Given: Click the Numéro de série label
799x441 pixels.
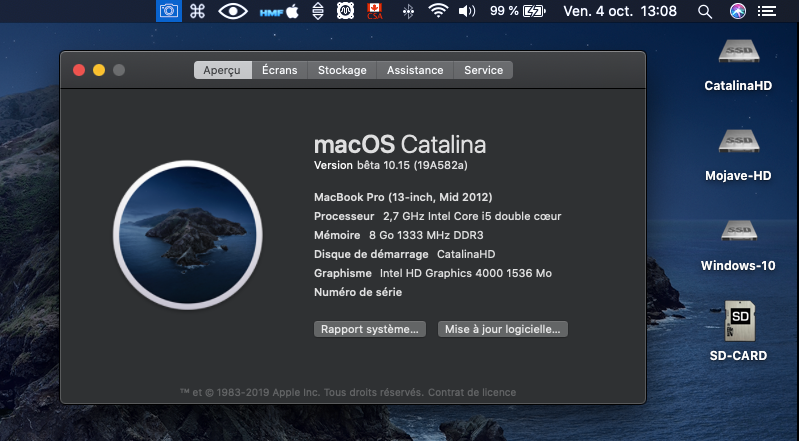Looking at the screenshot, I should tap(358, 292).
